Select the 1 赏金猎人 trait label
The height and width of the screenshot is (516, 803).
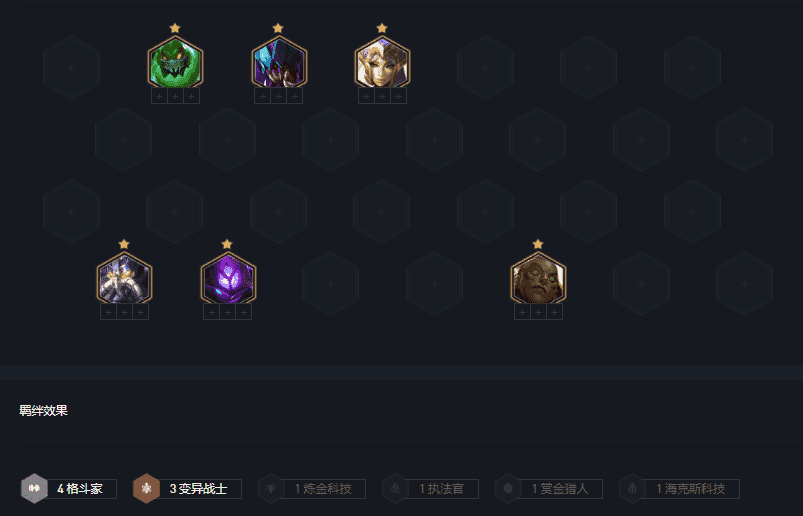(x=560, y=489)
